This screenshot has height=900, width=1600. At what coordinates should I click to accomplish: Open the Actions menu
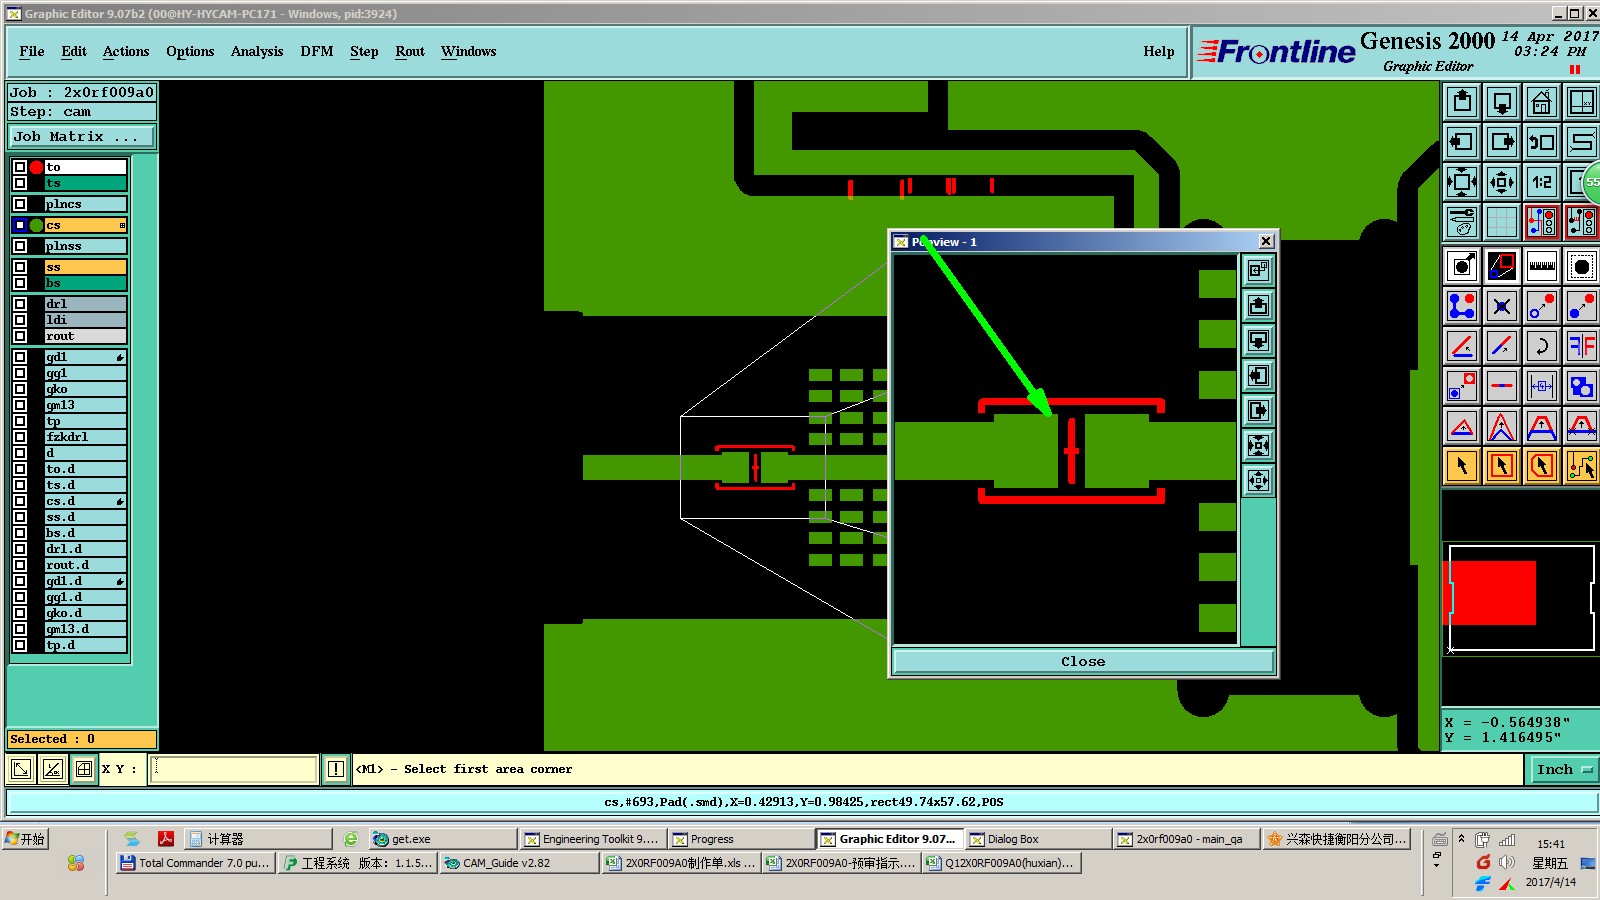click(126, 51)
